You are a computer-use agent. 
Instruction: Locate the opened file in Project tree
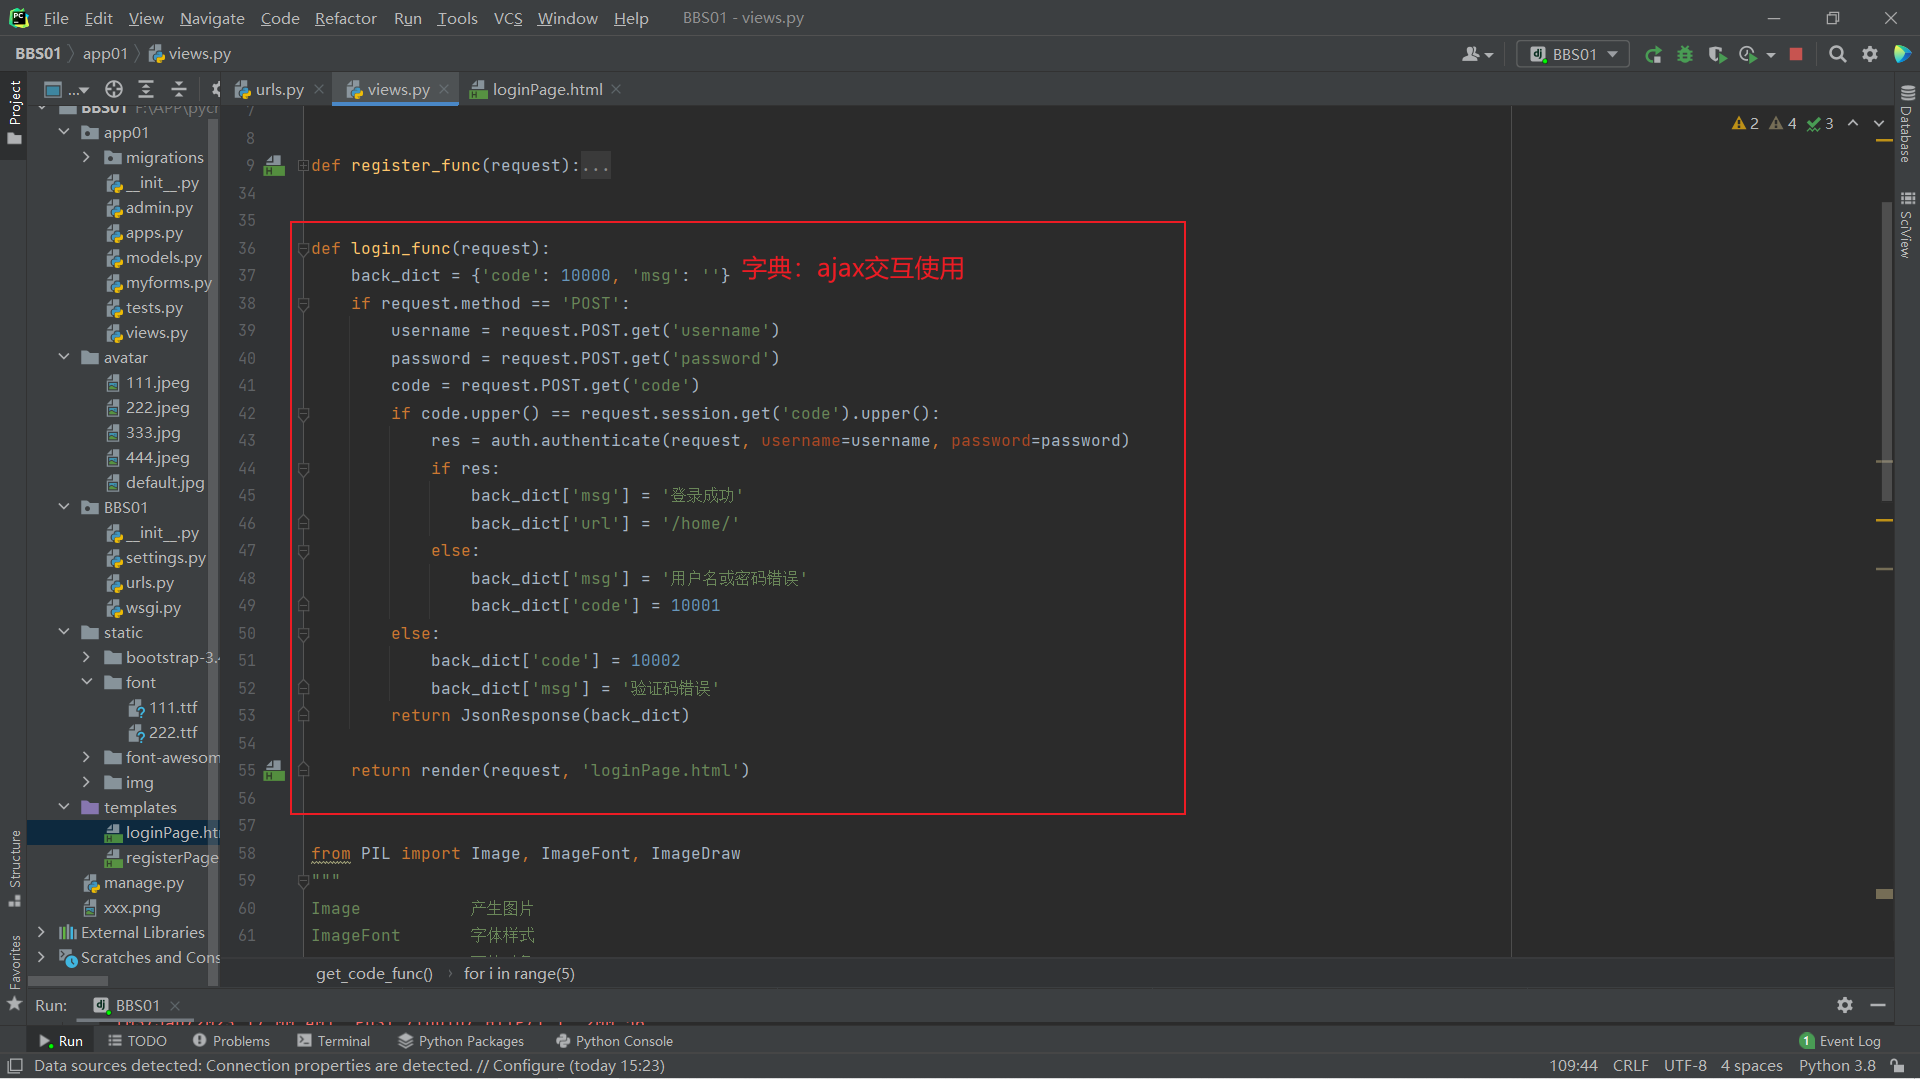click(114, 89)
